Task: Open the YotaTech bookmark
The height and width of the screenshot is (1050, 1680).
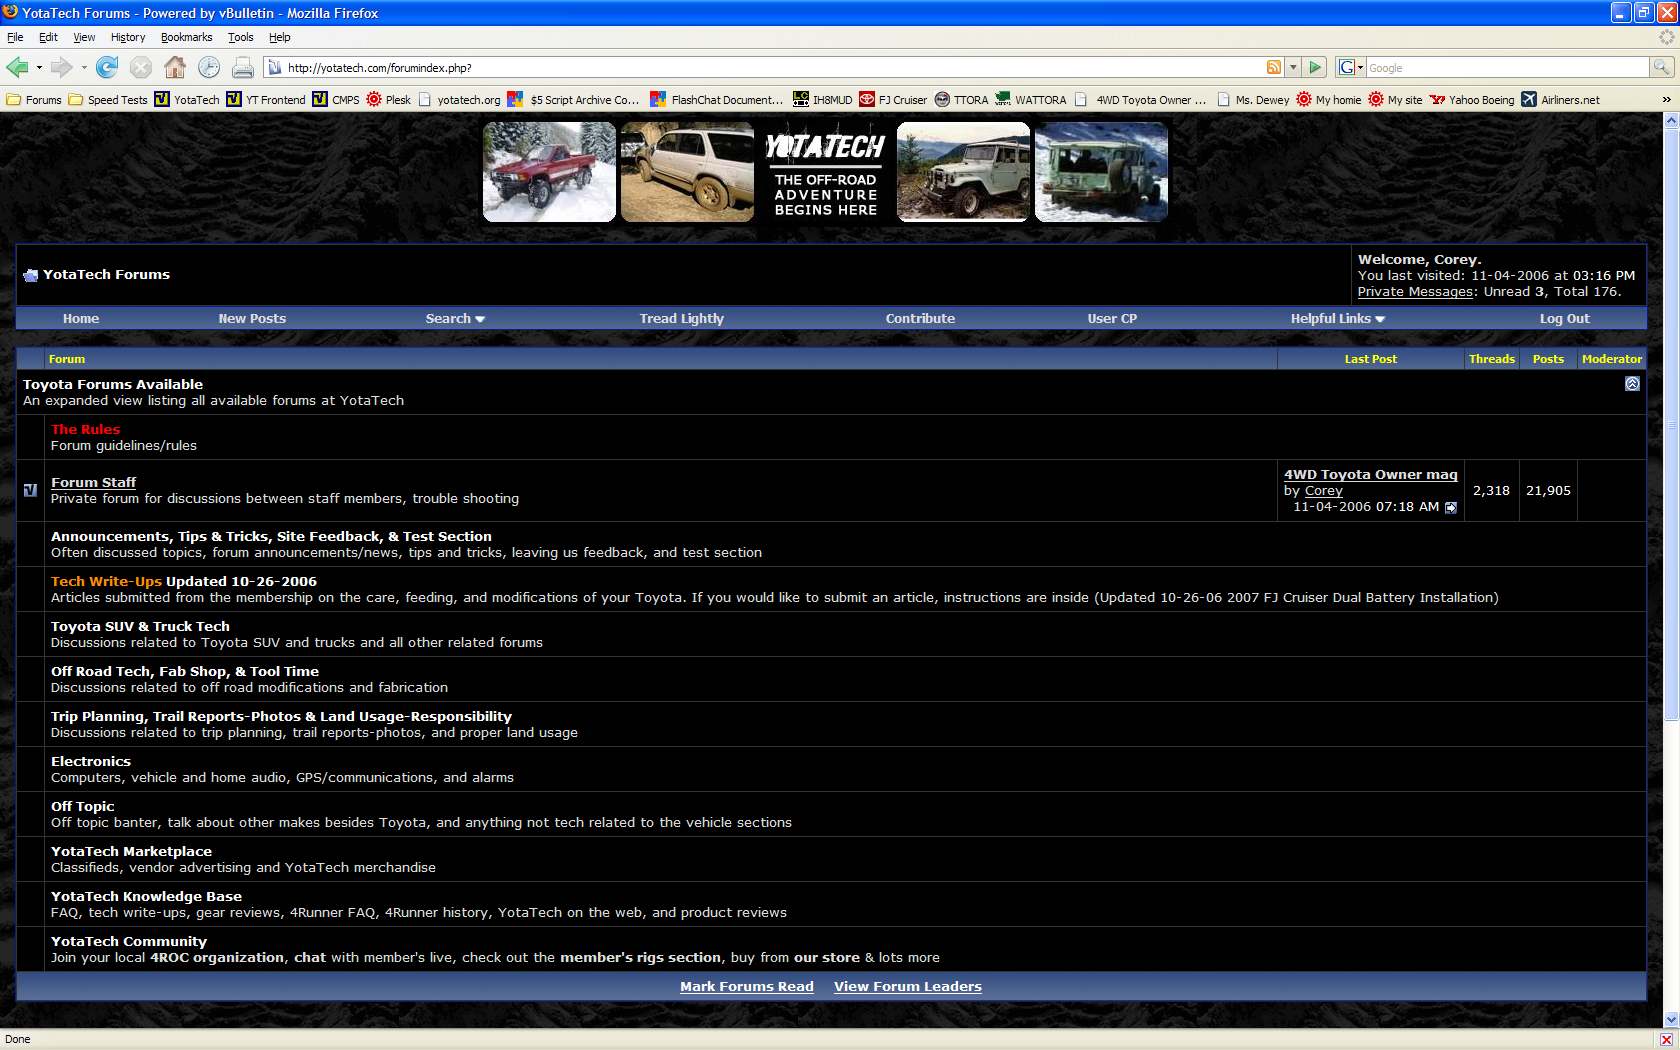Action: click(x=187, y=100)
